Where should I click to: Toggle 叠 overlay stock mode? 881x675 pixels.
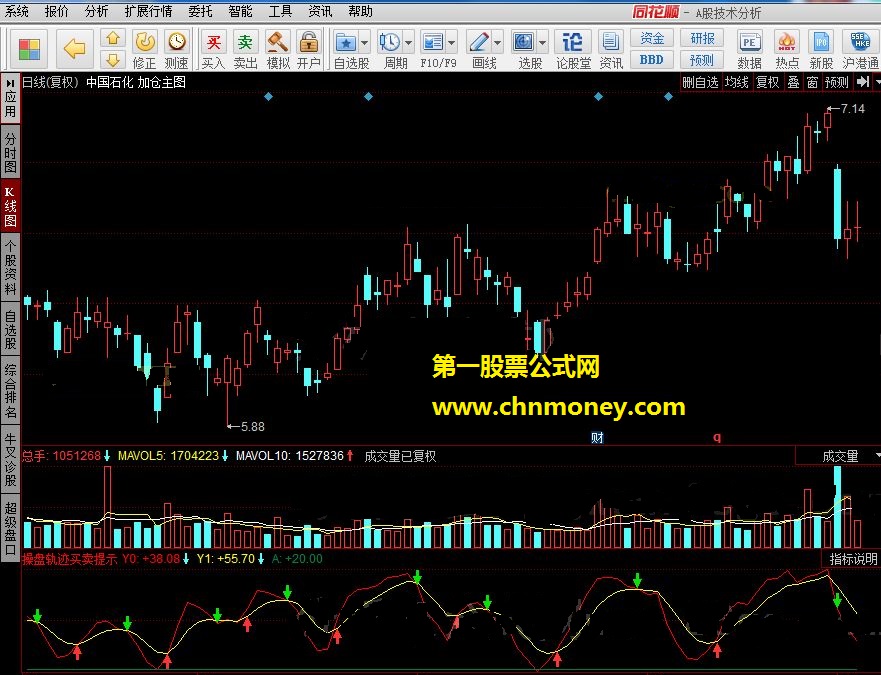pos(793,82)
